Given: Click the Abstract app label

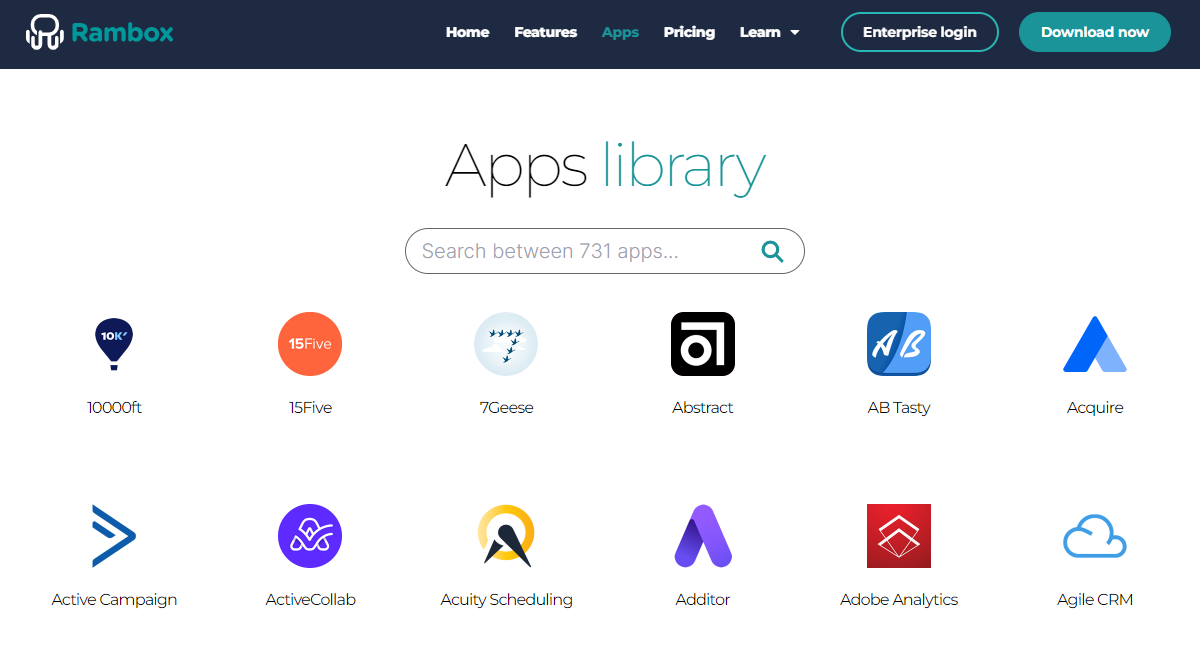Looking at the screenshot, I should 703,408.
